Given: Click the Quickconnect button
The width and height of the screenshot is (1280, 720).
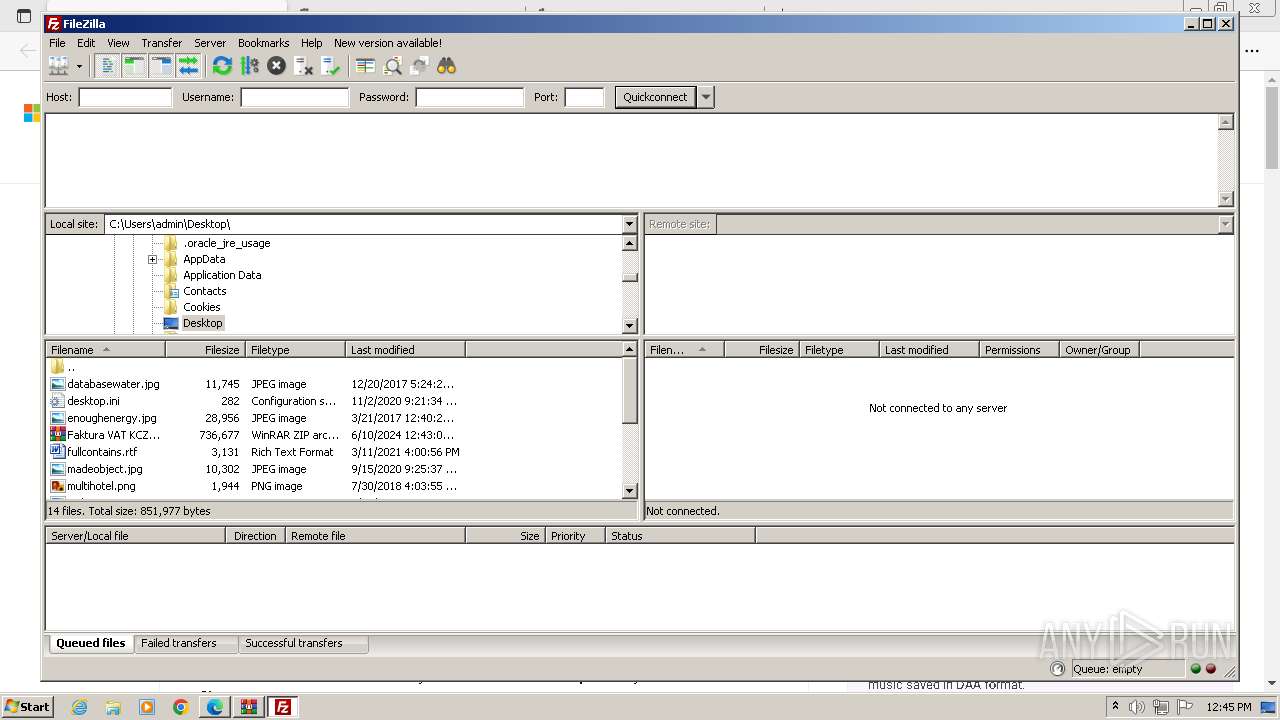Looking at the screenshot, I should point(655,97).
